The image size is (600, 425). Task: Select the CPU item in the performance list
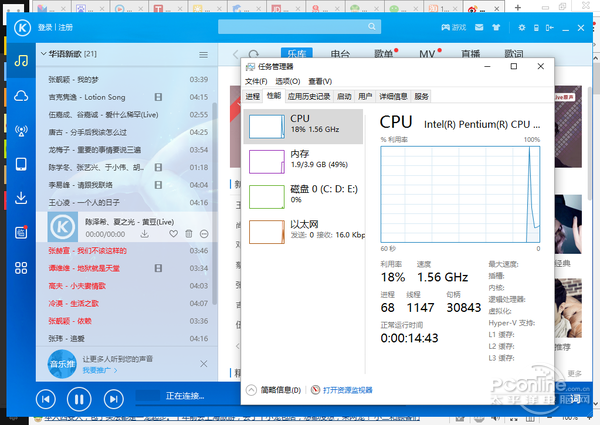[x=303, y=127]
